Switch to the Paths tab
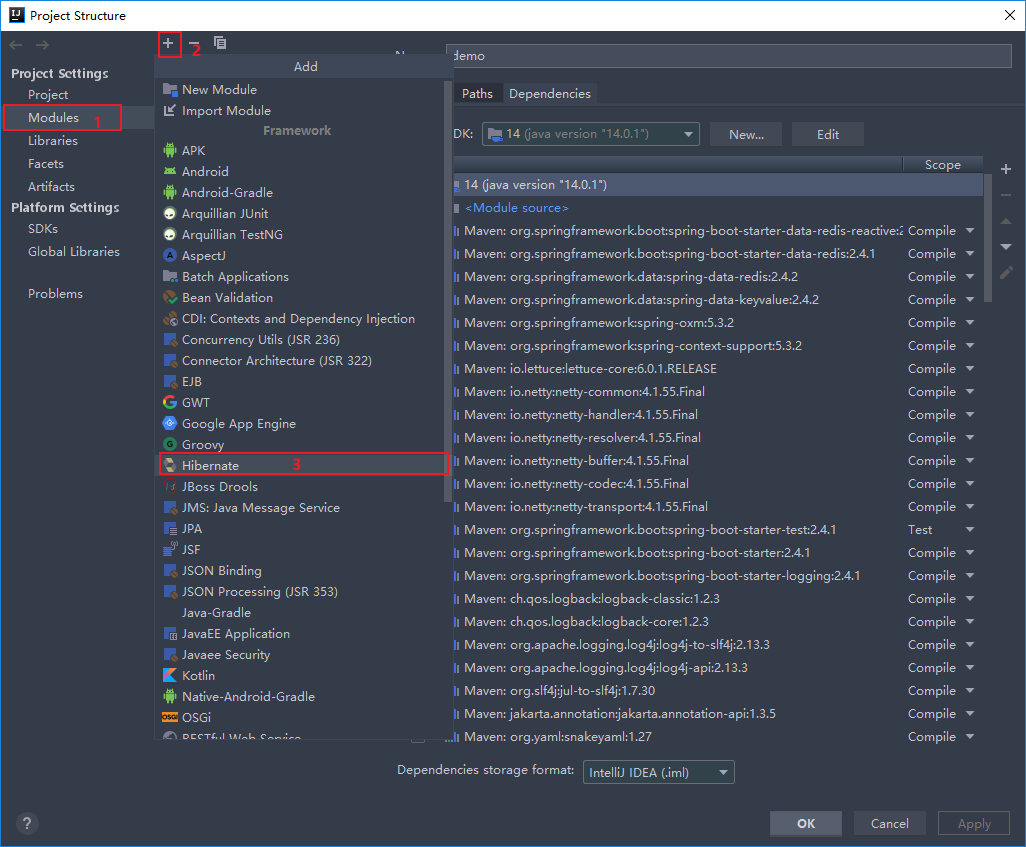Screen dimensions: 1026x847 477,94
